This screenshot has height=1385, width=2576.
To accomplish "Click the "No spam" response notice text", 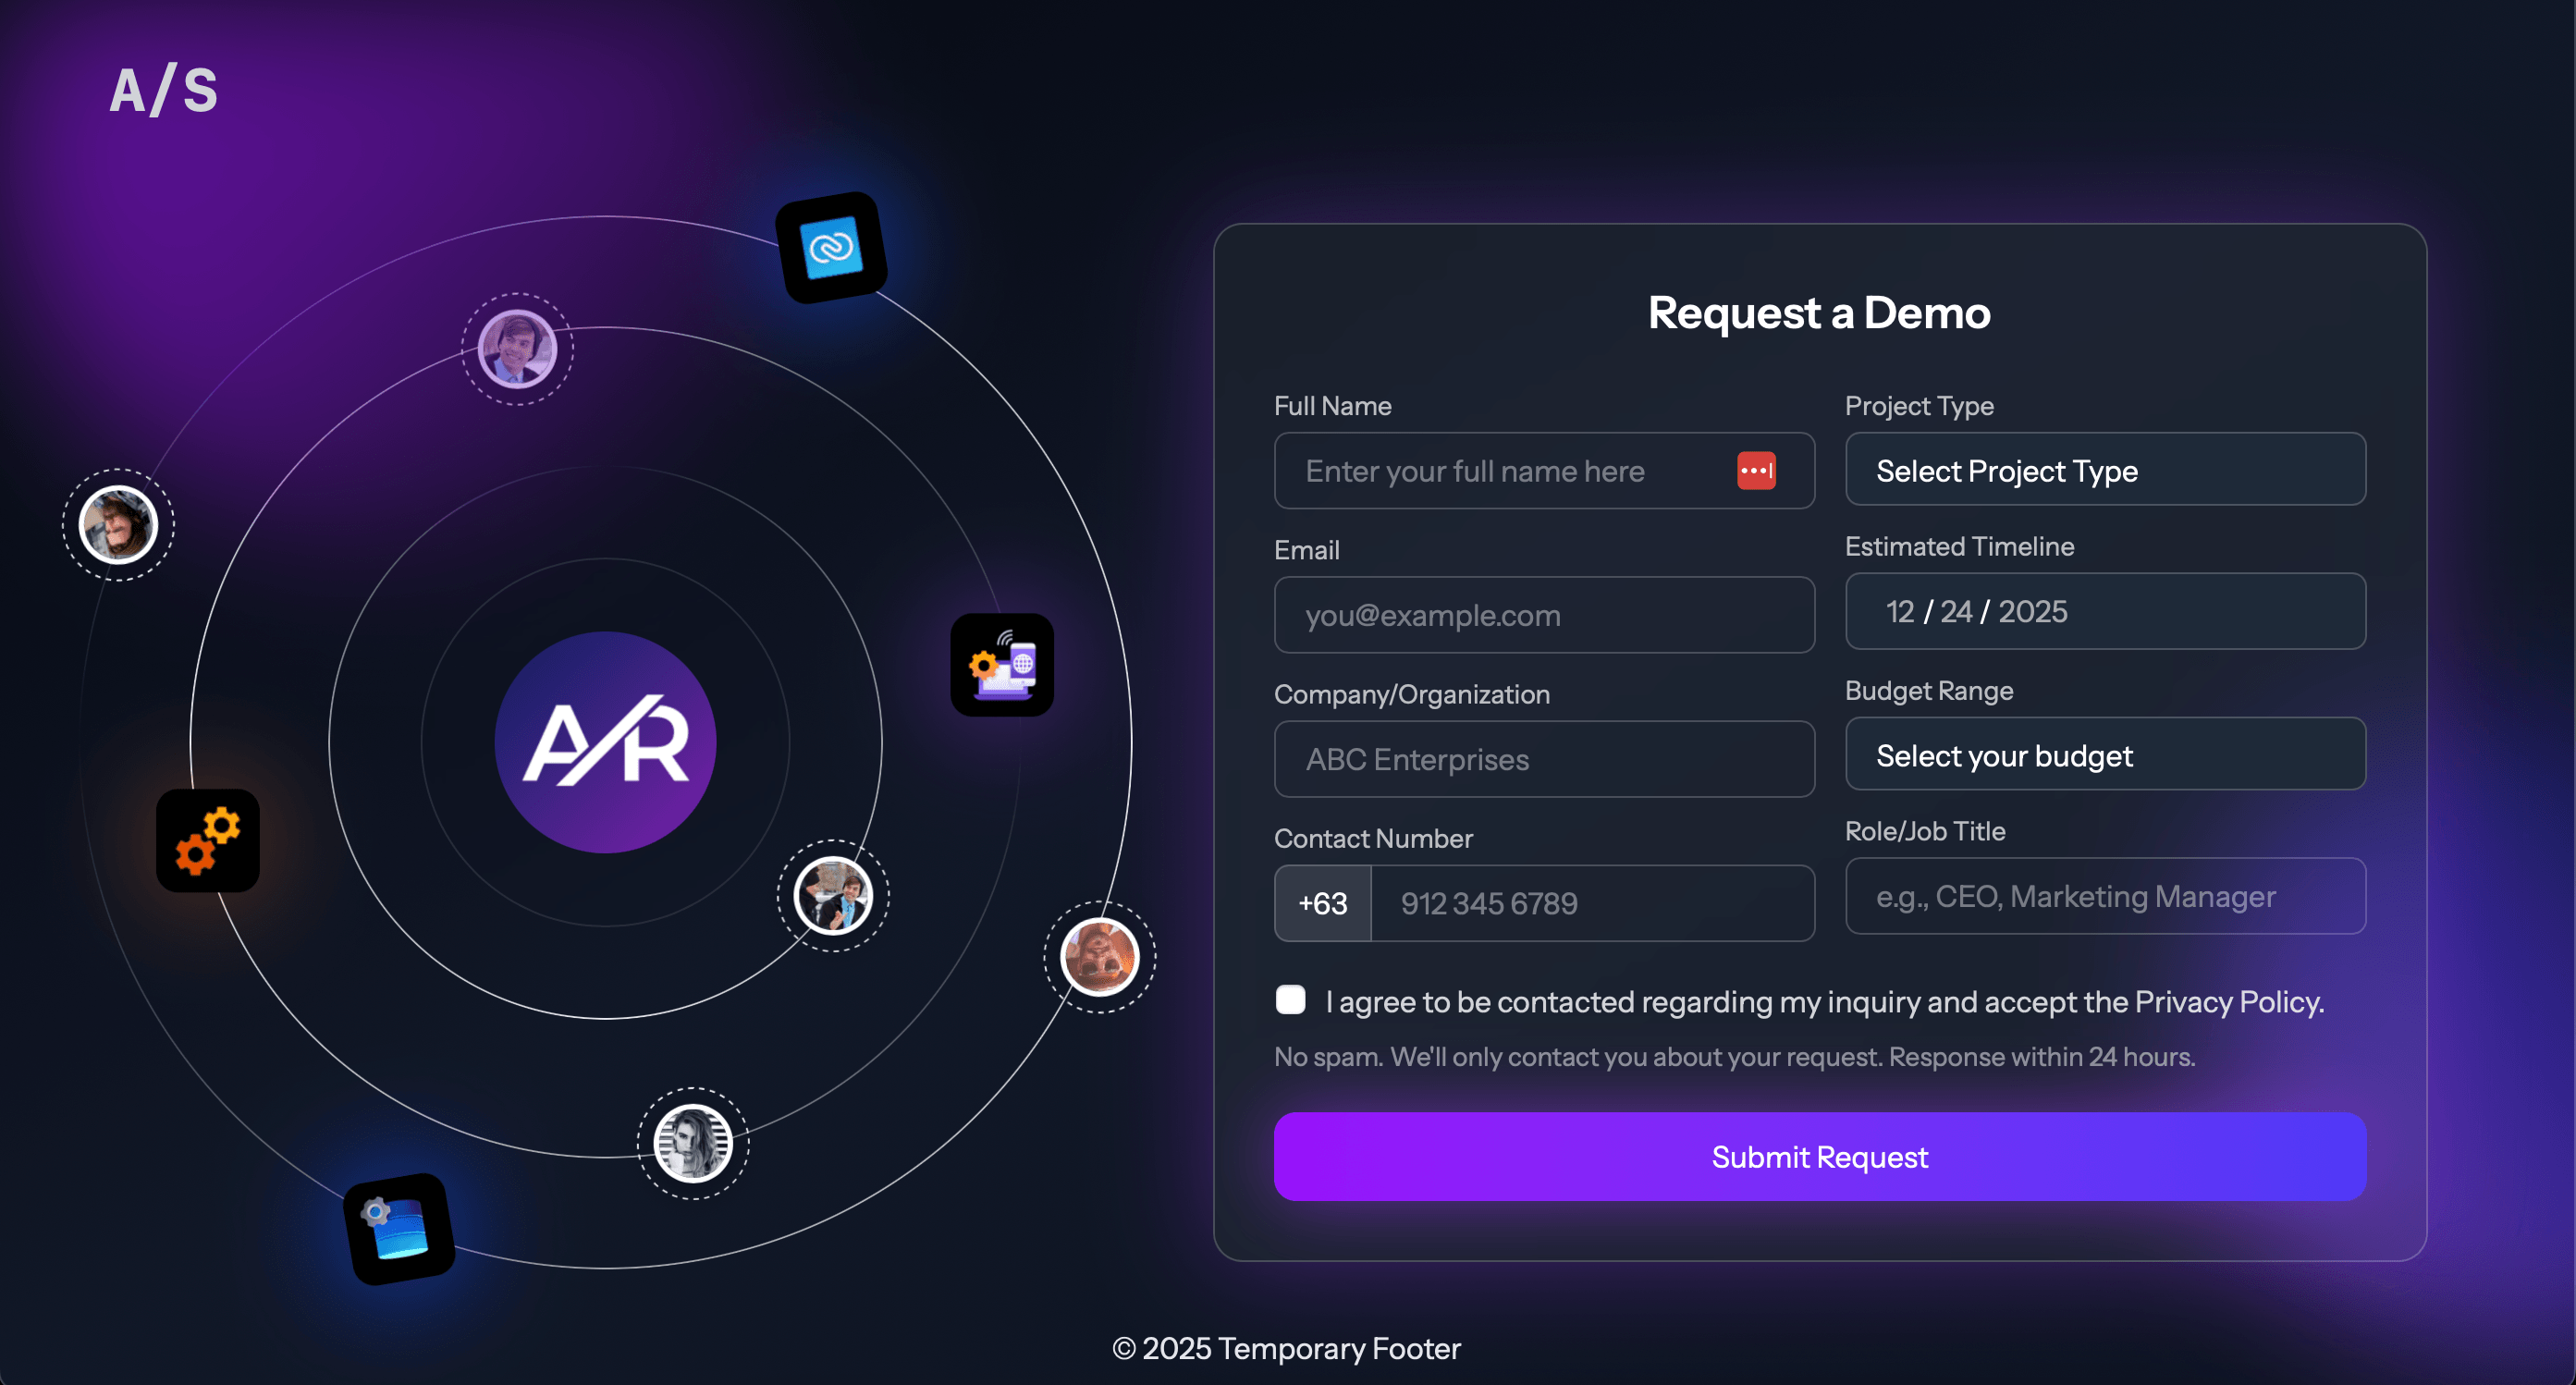I will 1734,1057.
